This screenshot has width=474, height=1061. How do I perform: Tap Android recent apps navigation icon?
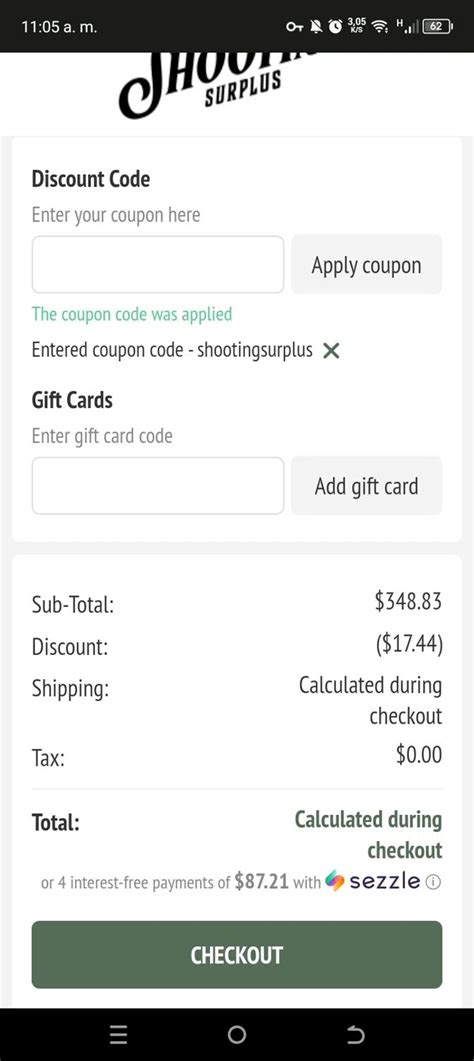(119, 1034)
